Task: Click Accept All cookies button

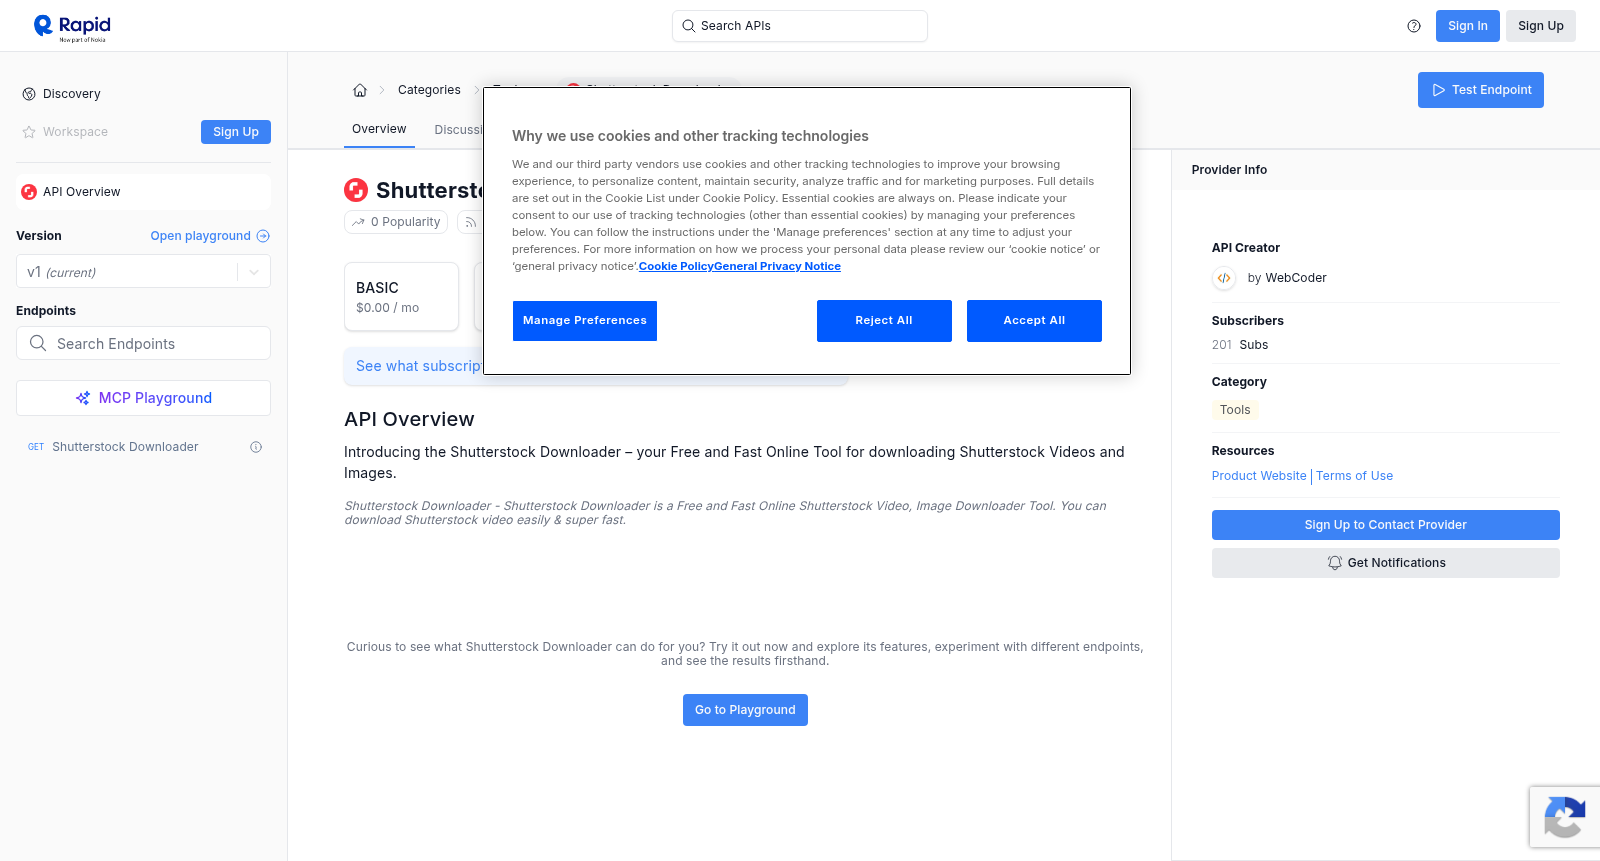Action: pos(1034,321)
